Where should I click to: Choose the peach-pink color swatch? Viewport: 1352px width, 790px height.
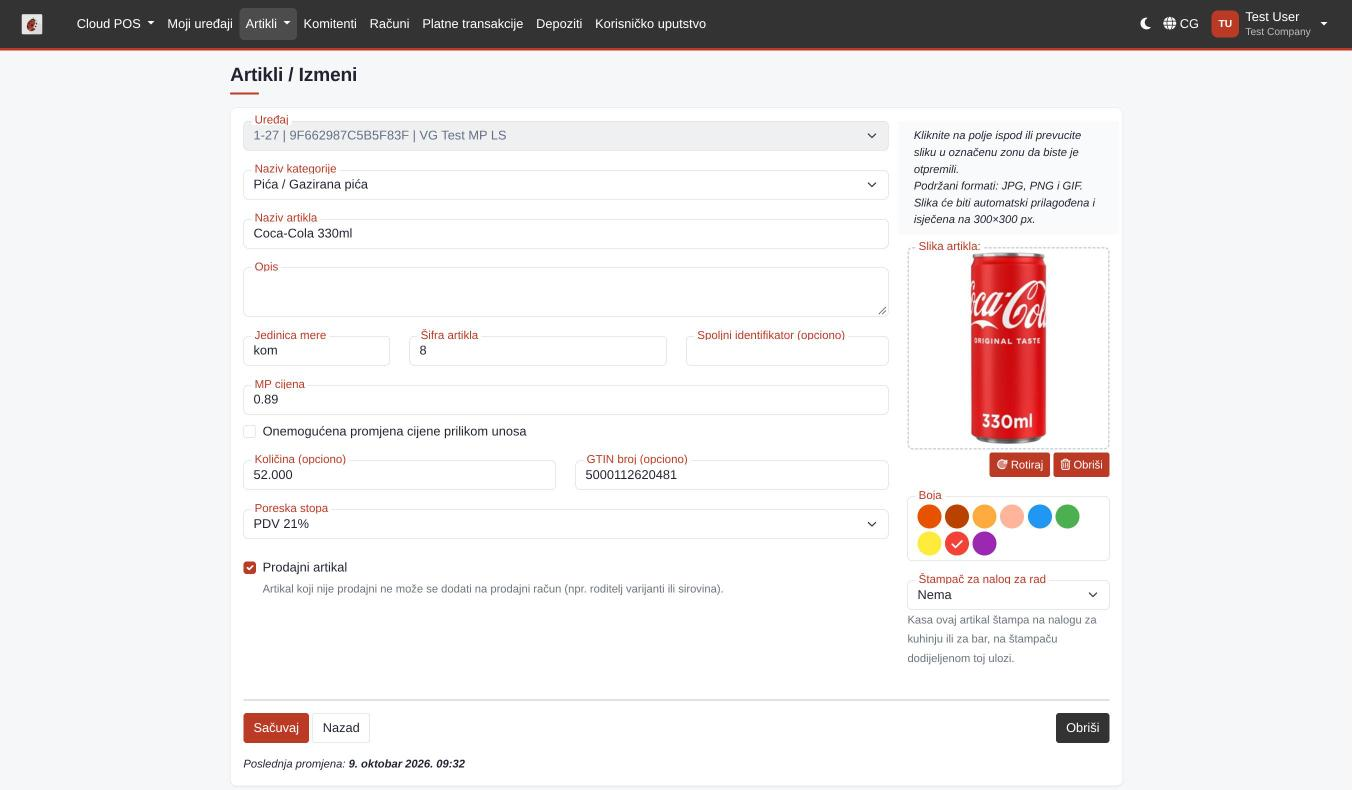pyautogui.click(x=1012, y=516)
